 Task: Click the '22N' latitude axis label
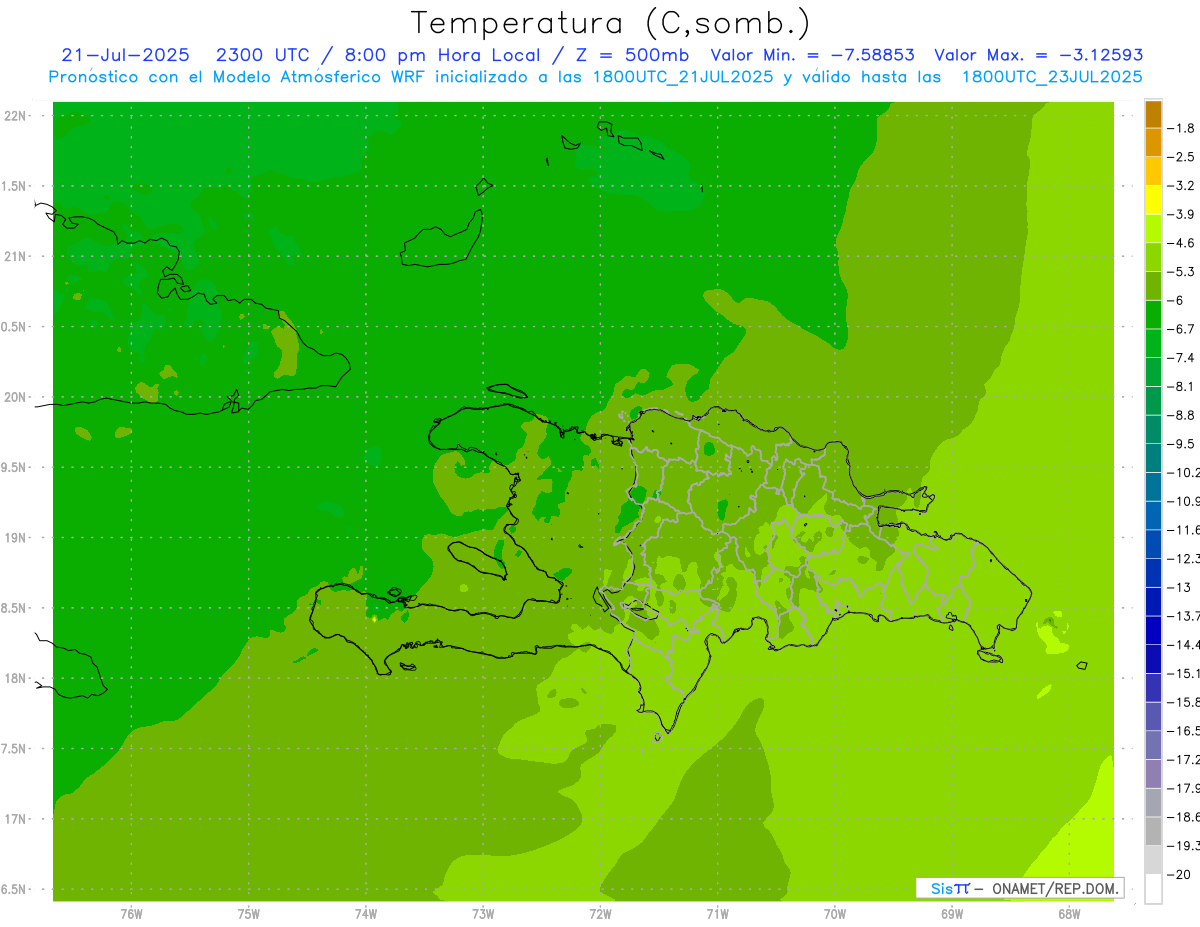click(15, 116)
